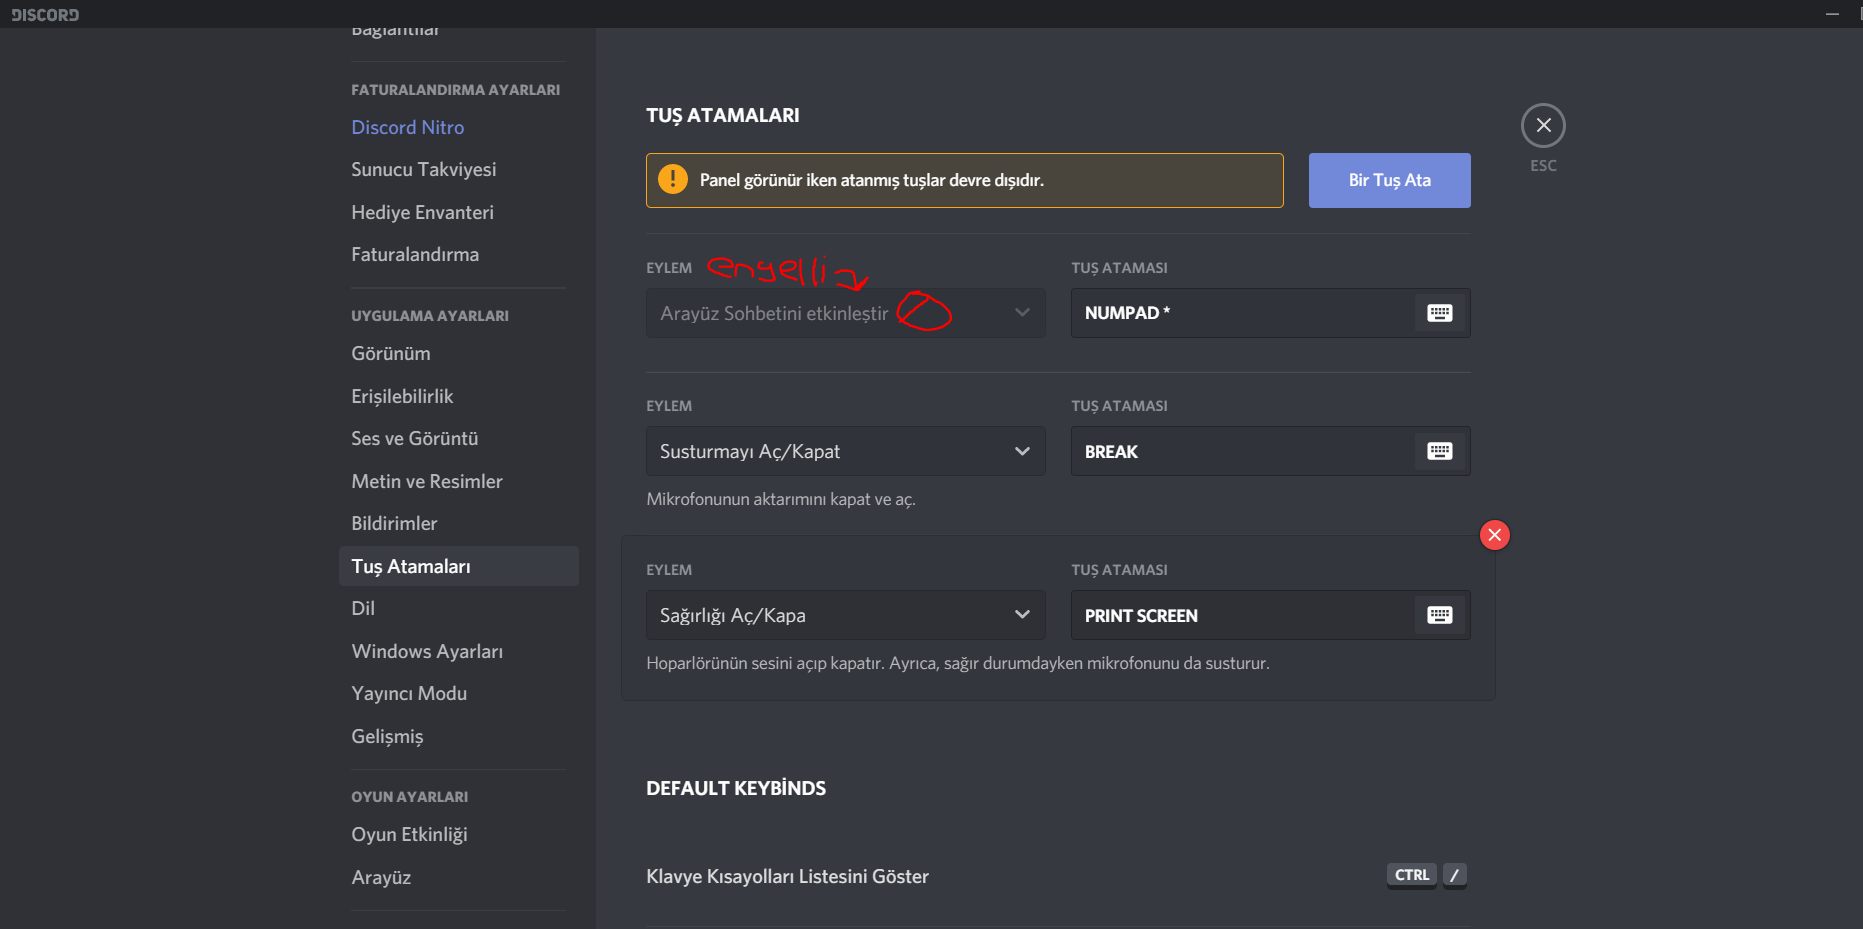1863x929 pixels.
Task: Close settings with the ESC circle button
Action: pos(1543,126)
